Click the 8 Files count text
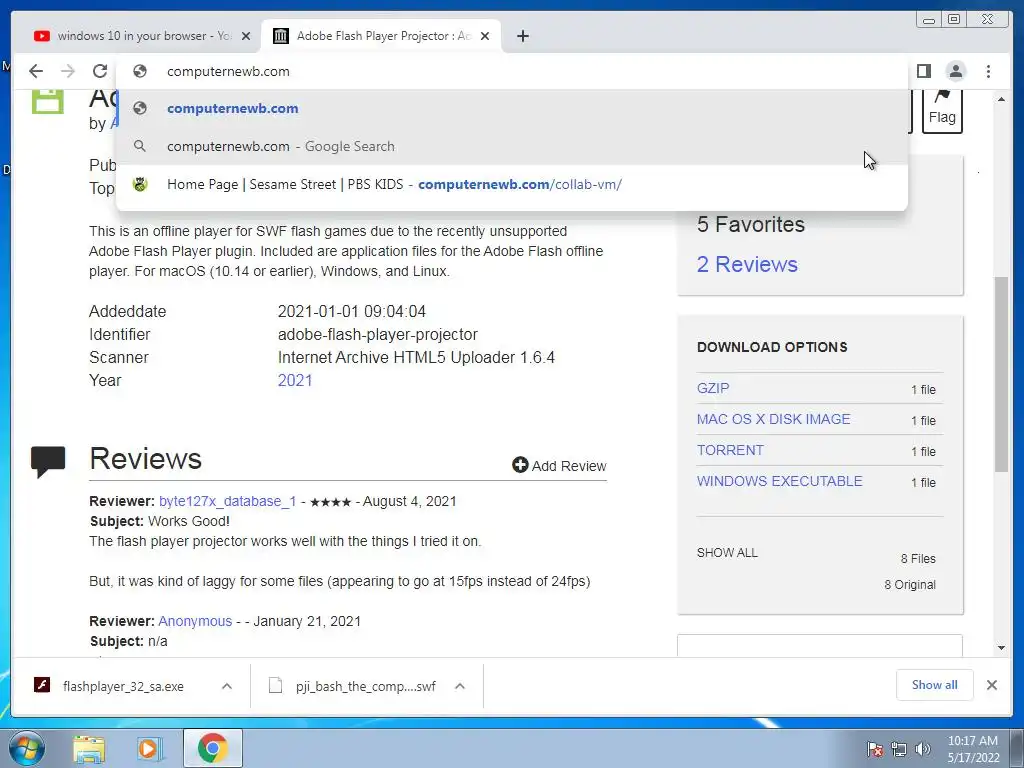1024x768 pixels. coord(918,558)
